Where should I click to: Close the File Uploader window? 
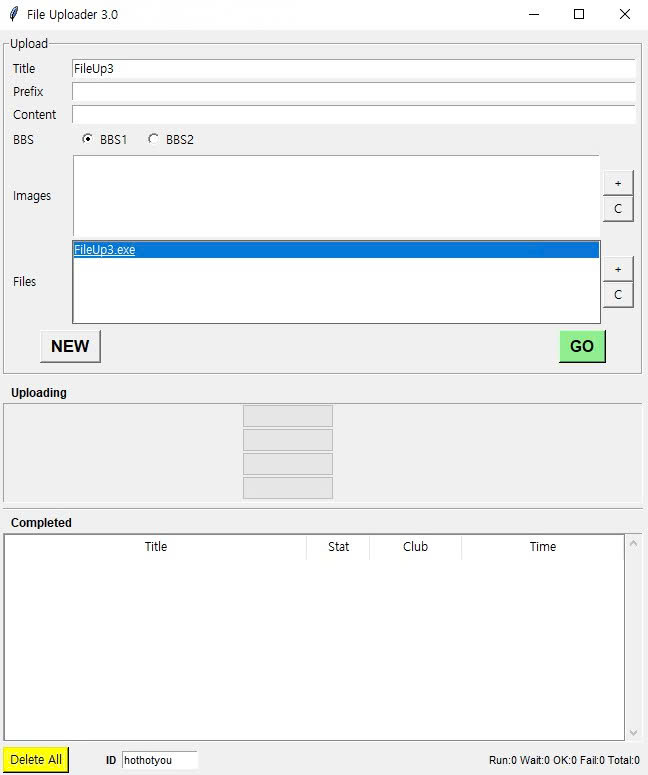pos(625,14)
